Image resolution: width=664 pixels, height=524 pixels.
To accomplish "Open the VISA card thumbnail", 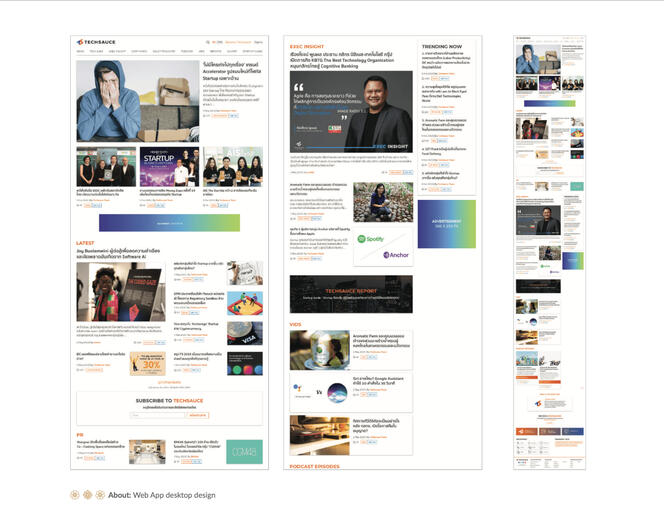I will coord(245,333).
